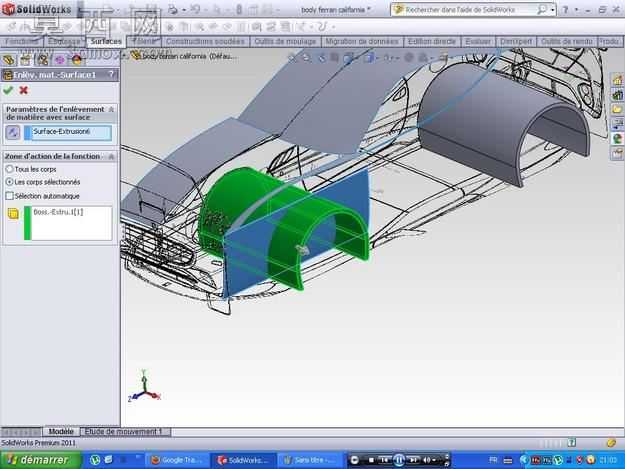The height and width of the screenshot is (469, 625).
Task: Open the ConfigurationManager tab icon
Action: coord(42,60)
